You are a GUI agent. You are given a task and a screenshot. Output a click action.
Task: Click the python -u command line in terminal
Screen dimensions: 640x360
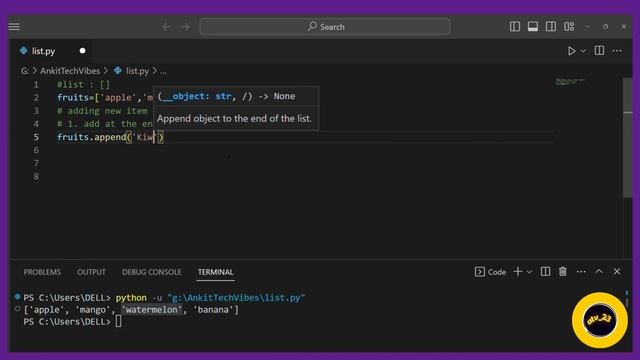tap(210, 298)
